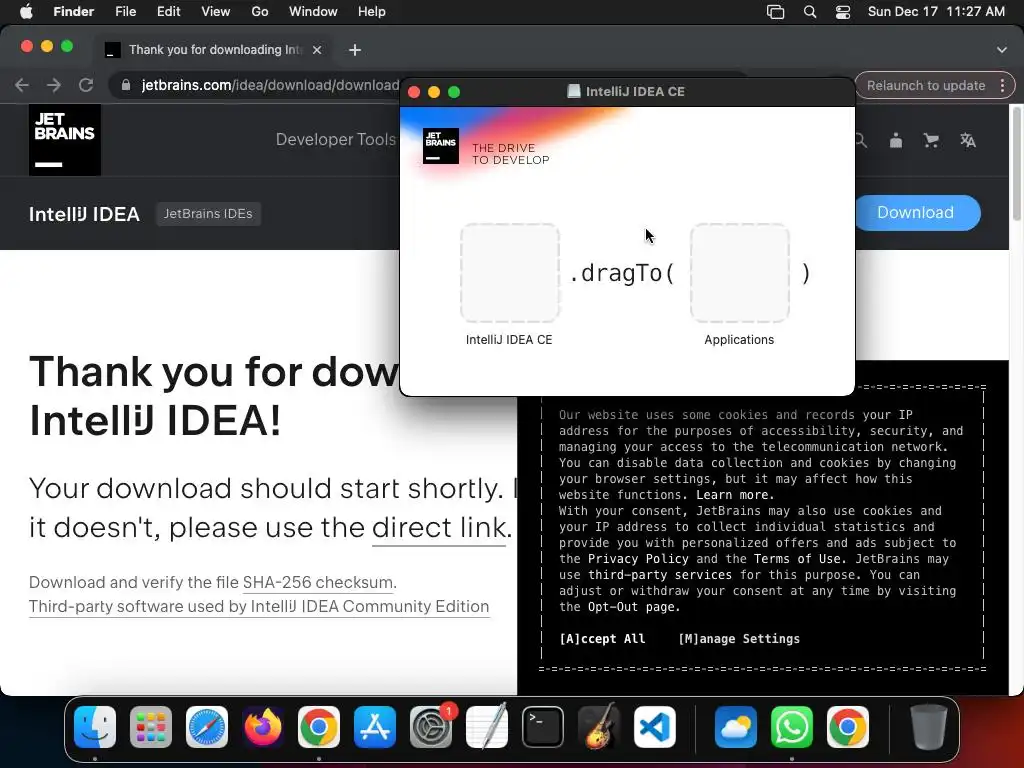This screenshot has width=1024, height=768.
Task: Open Spotlight search in menu bar
Action: click(x=810, y=12)
